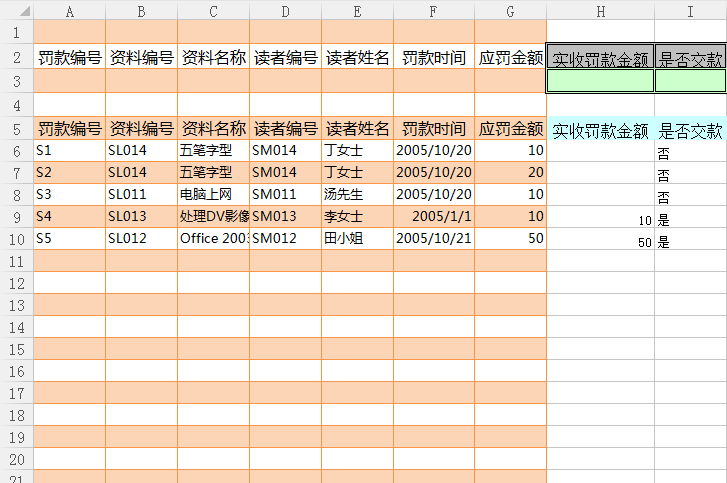The height and width of the screenshot is (483, 727).
Task: Select the reader name 李女士
Action: tap(357, 216)
